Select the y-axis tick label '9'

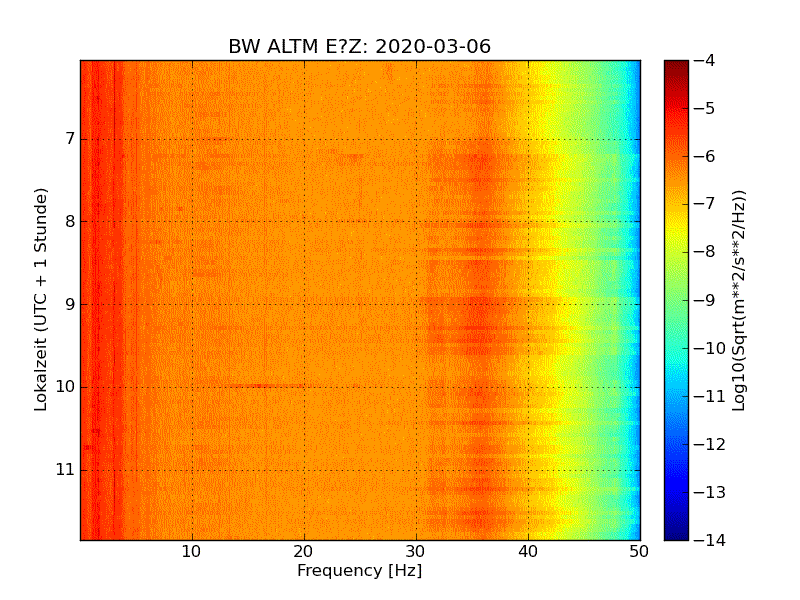point(70,305)
